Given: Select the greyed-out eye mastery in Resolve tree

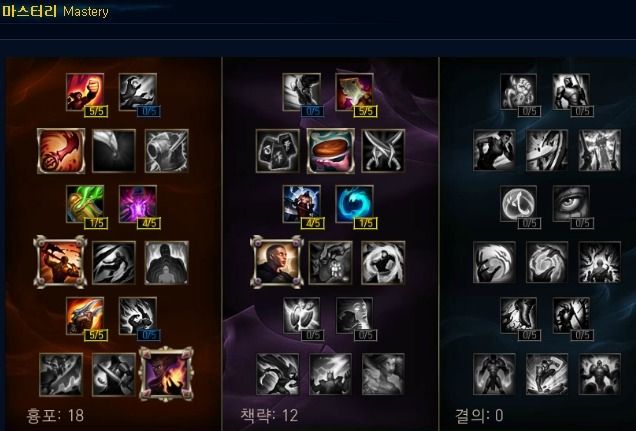Looking at the screenshot, I should (x=571, y=204).
